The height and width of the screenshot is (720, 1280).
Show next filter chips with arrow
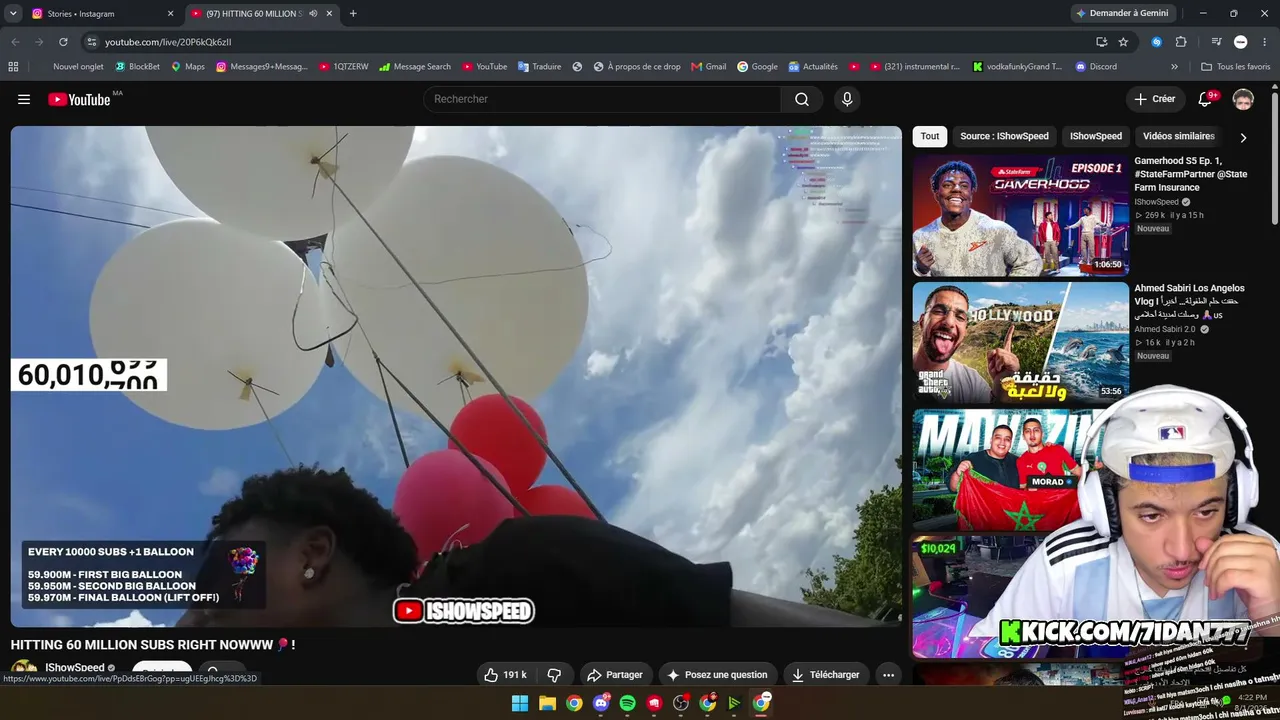[1243, 137]
